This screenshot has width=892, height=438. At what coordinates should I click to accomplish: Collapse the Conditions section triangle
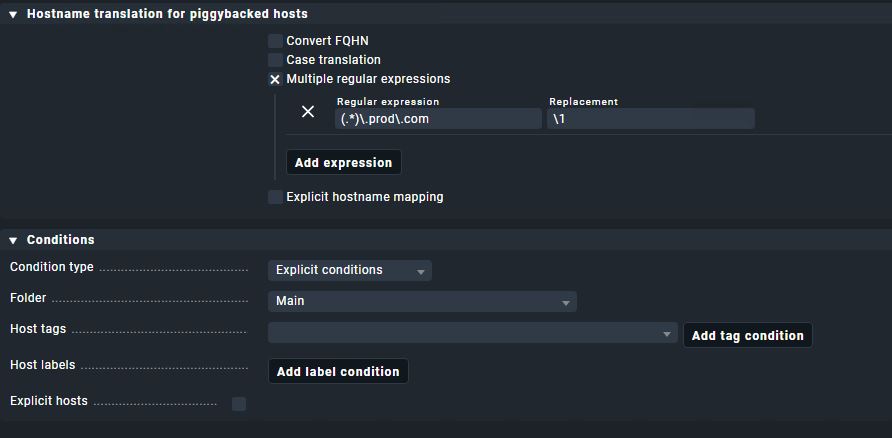point(13,240)
